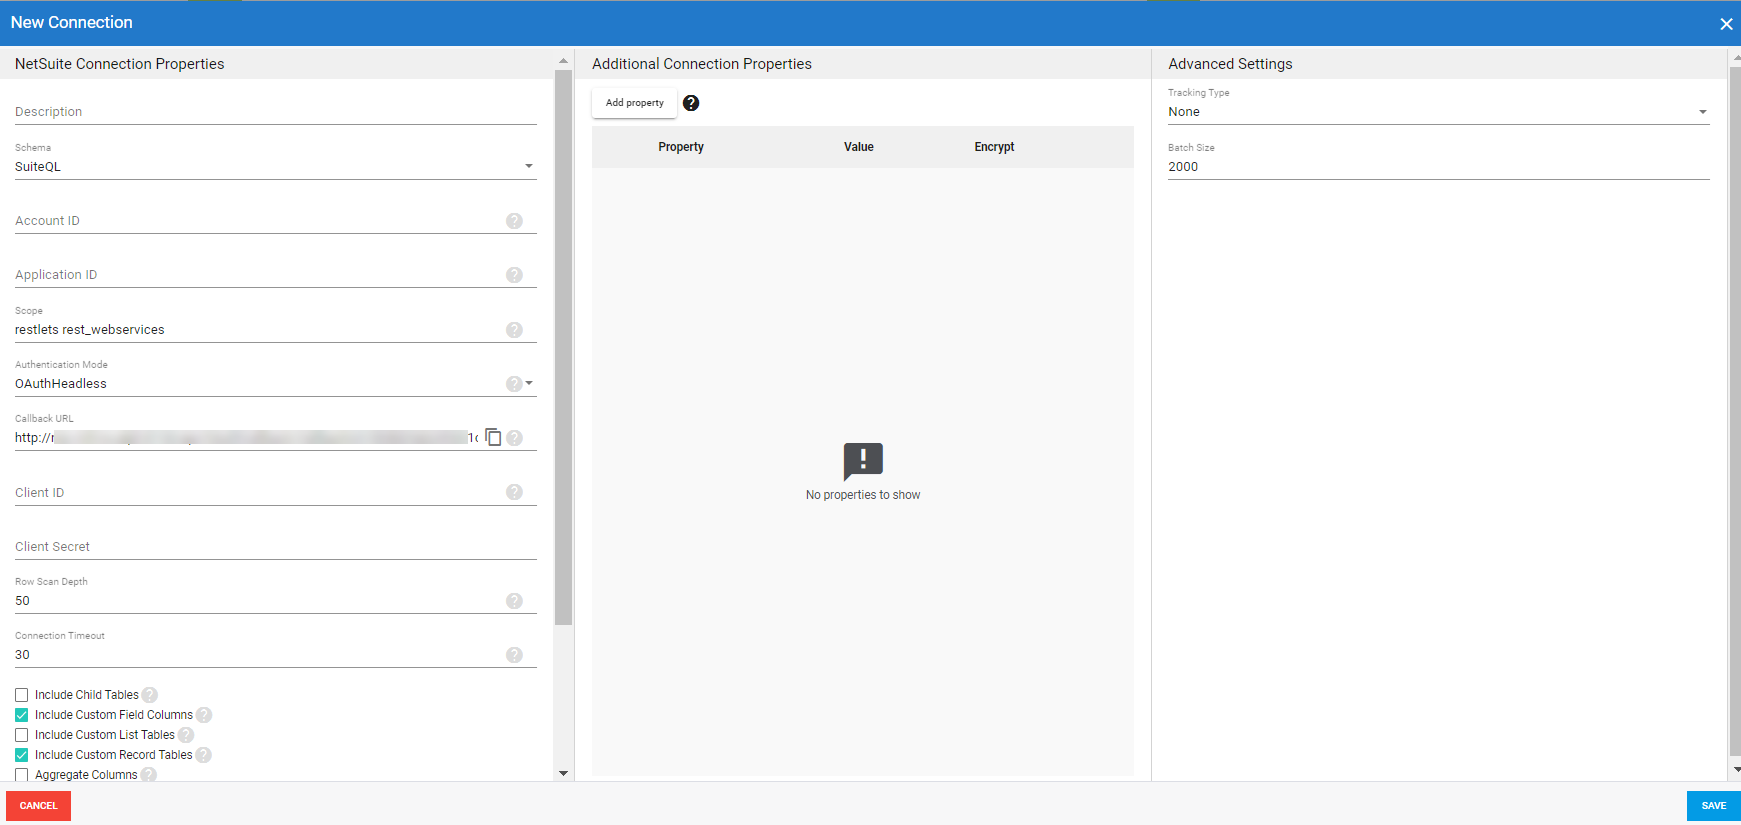
Task: Copy the Callback URL with copy icon
Action: pyautogui.click(x=493, y=437)
